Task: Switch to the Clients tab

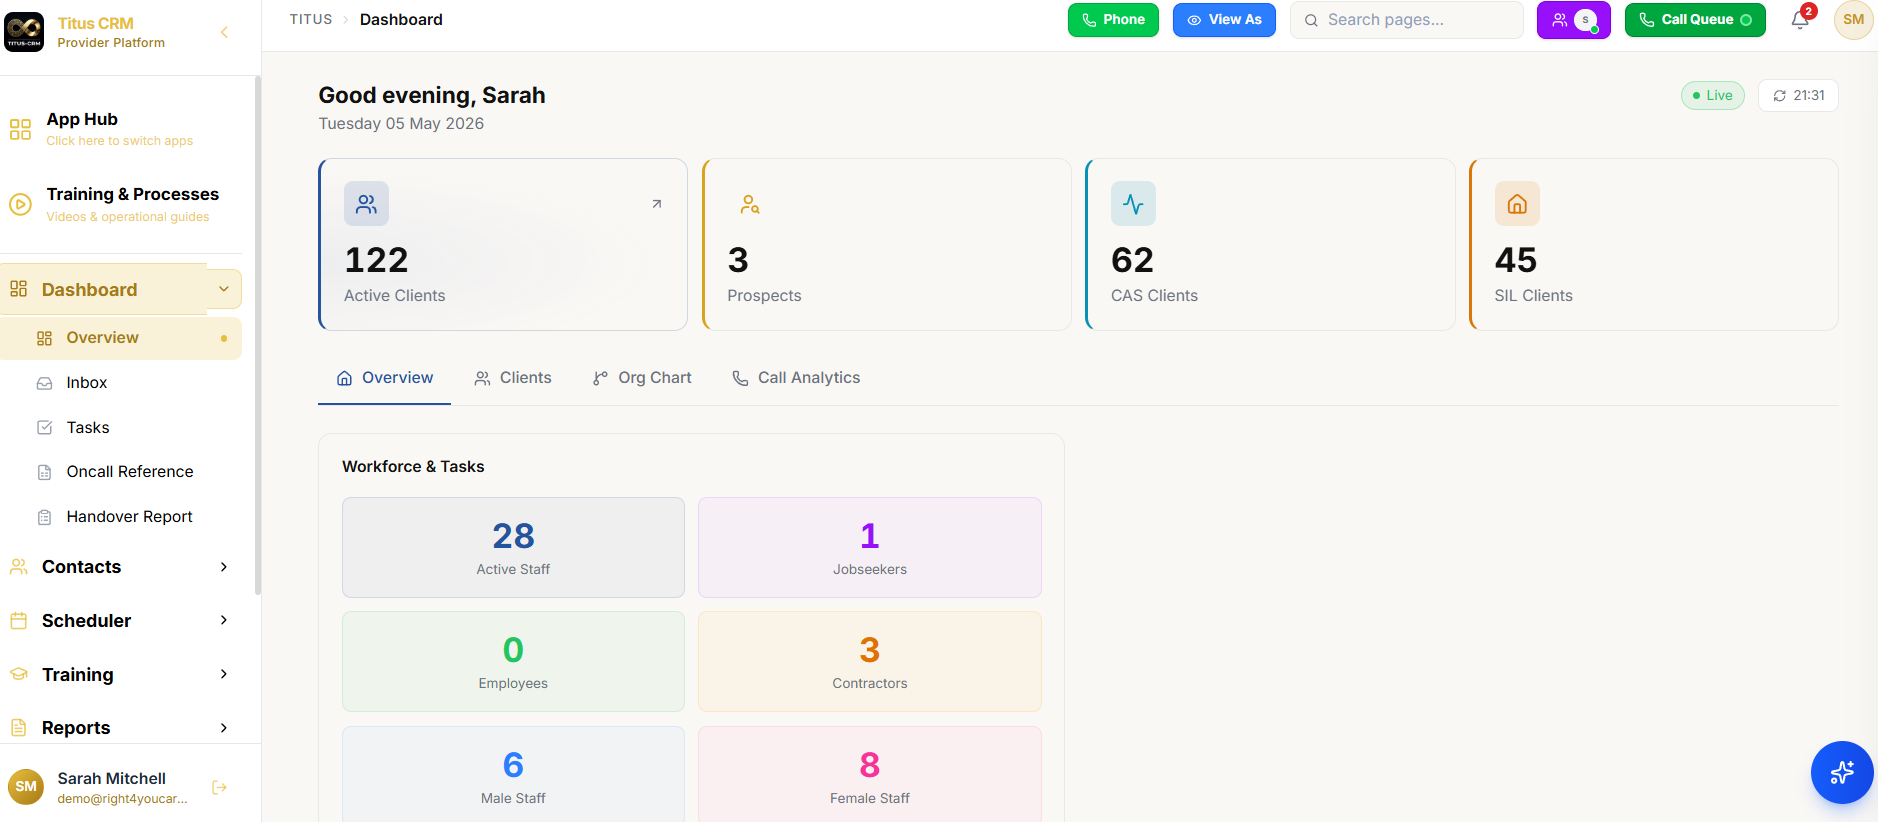Action: click(x=513, y=378)
